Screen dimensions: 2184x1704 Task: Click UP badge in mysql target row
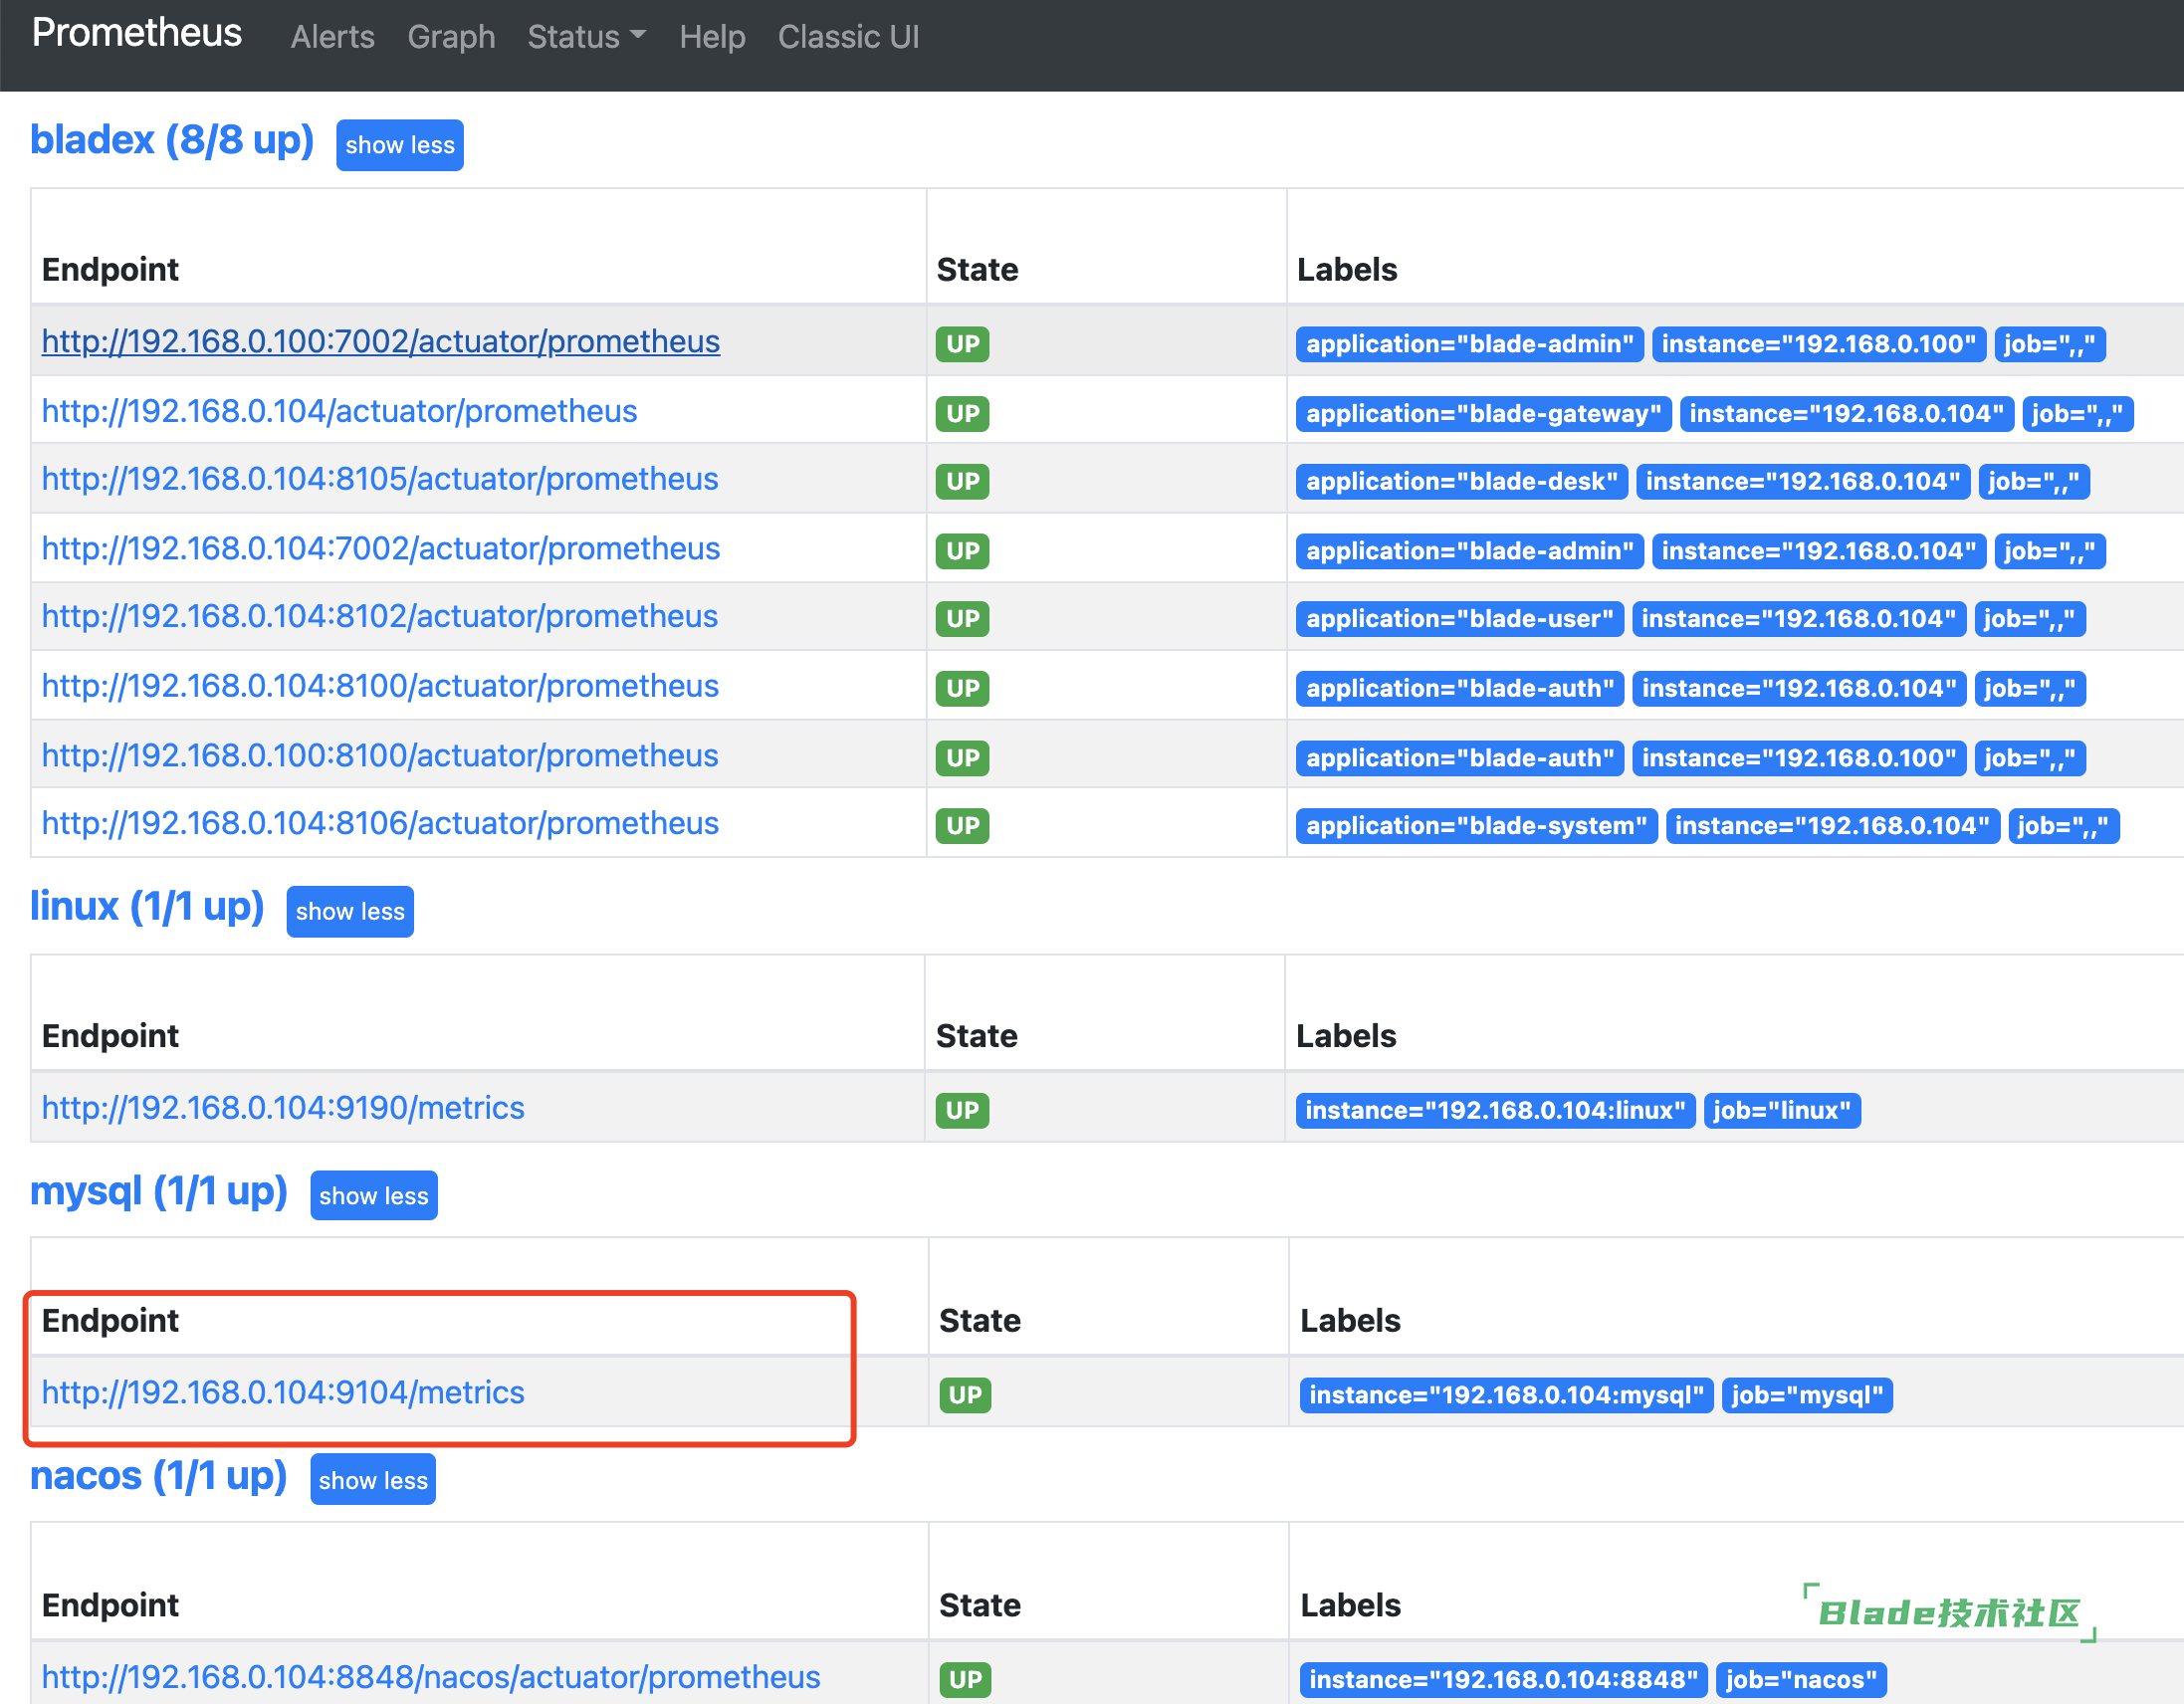(965, 1395)
